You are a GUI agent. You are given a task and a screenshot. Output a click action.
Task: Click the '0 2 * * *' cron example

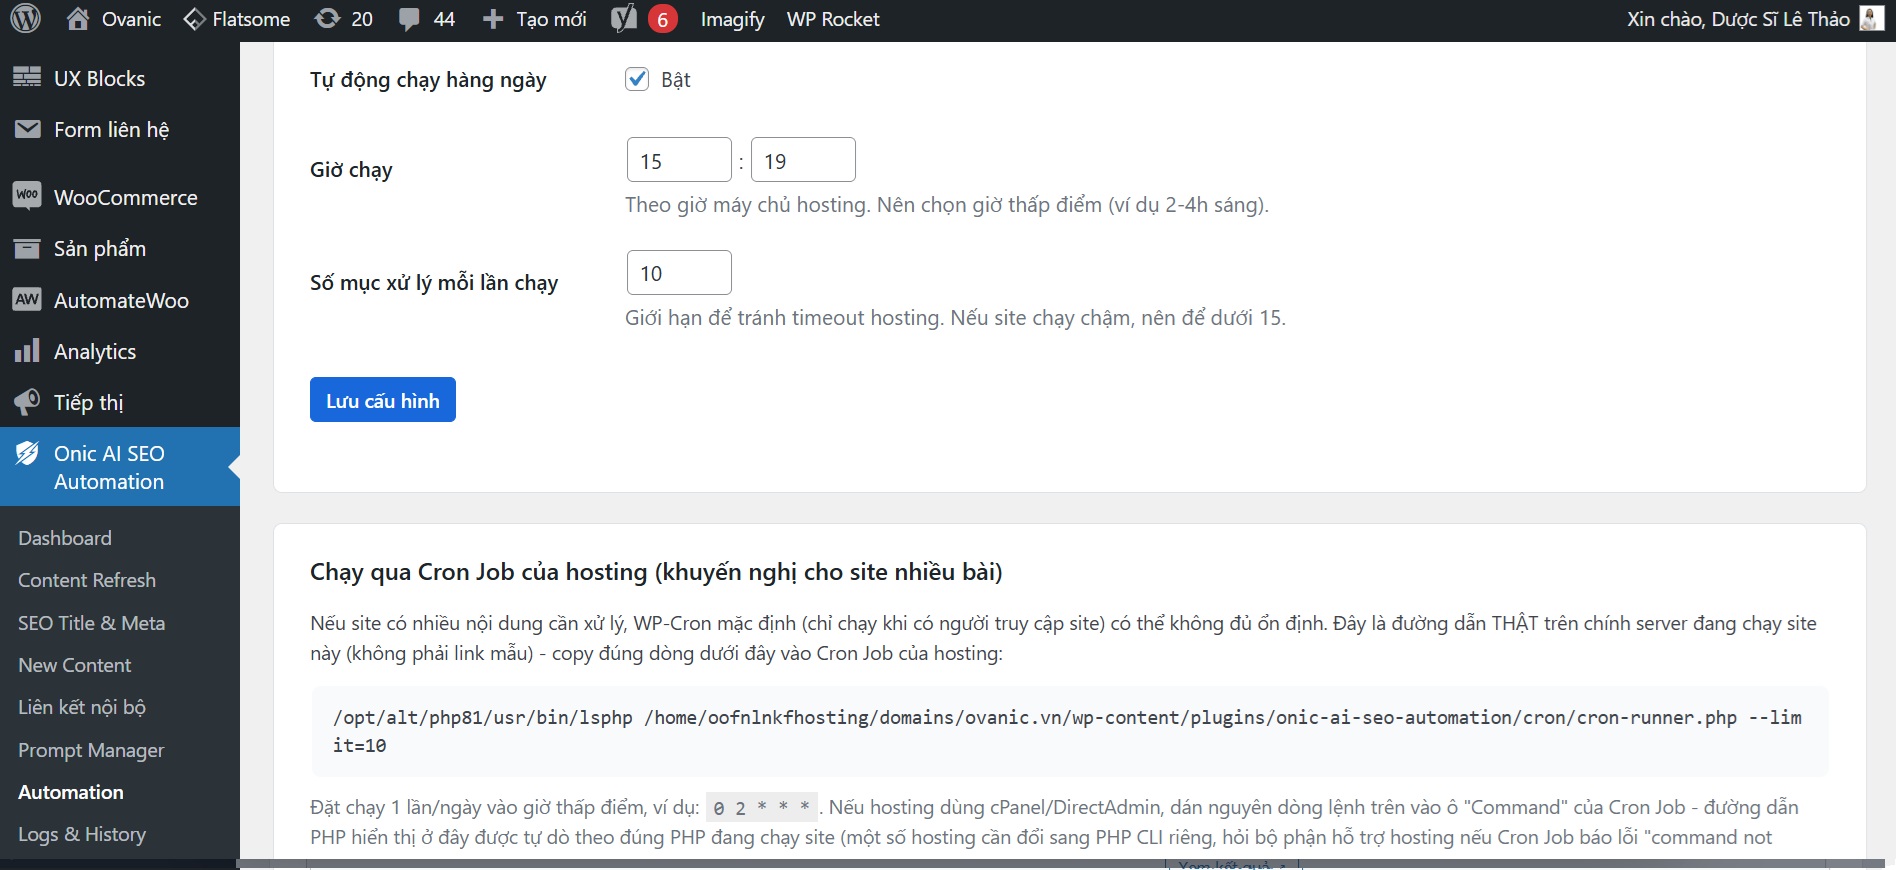(761, 807)
